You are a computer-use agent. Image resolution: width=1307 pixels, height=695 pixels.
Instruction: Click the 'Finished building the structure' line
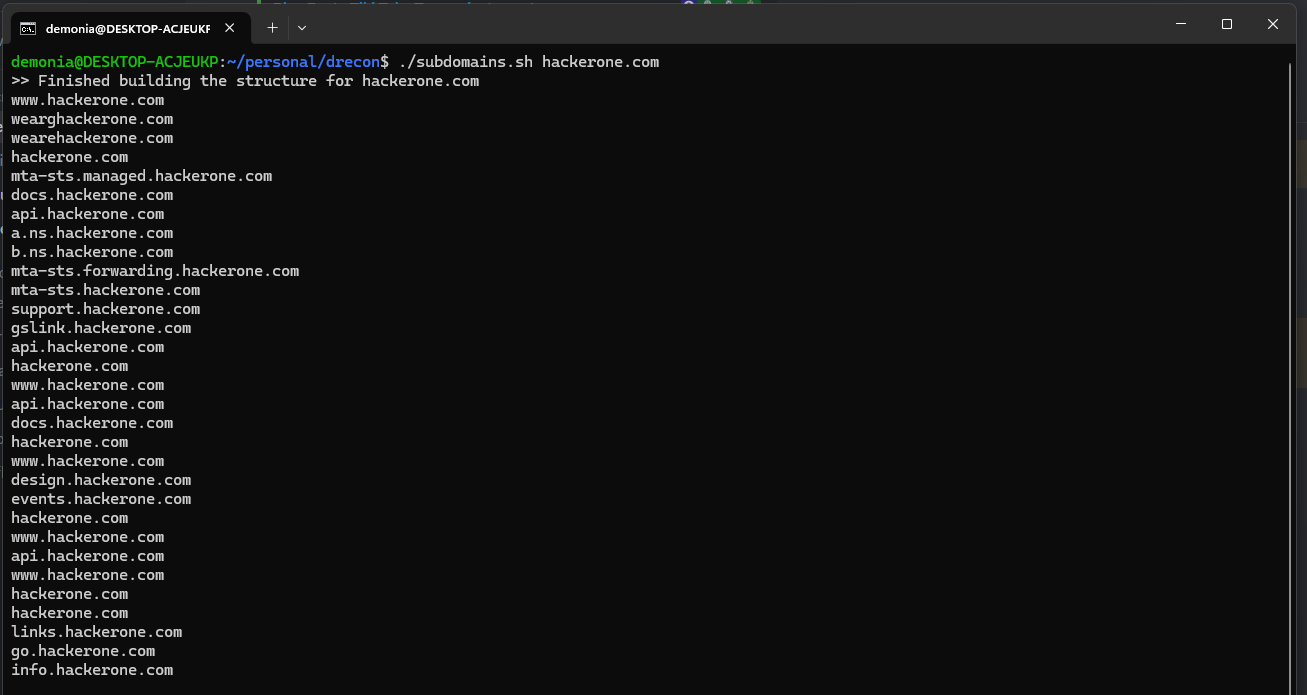(x=245, y=81)
